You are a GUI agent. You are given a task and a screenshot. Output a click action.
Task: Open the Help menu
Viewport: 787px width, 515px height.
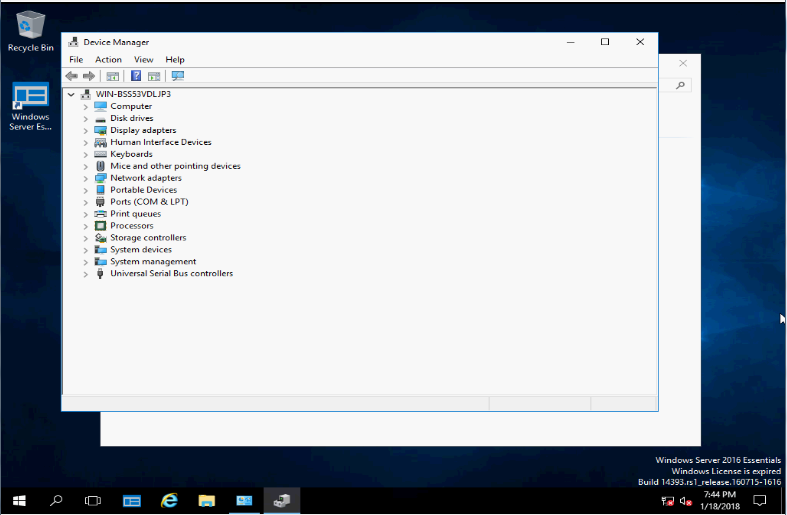coord(175,60)
